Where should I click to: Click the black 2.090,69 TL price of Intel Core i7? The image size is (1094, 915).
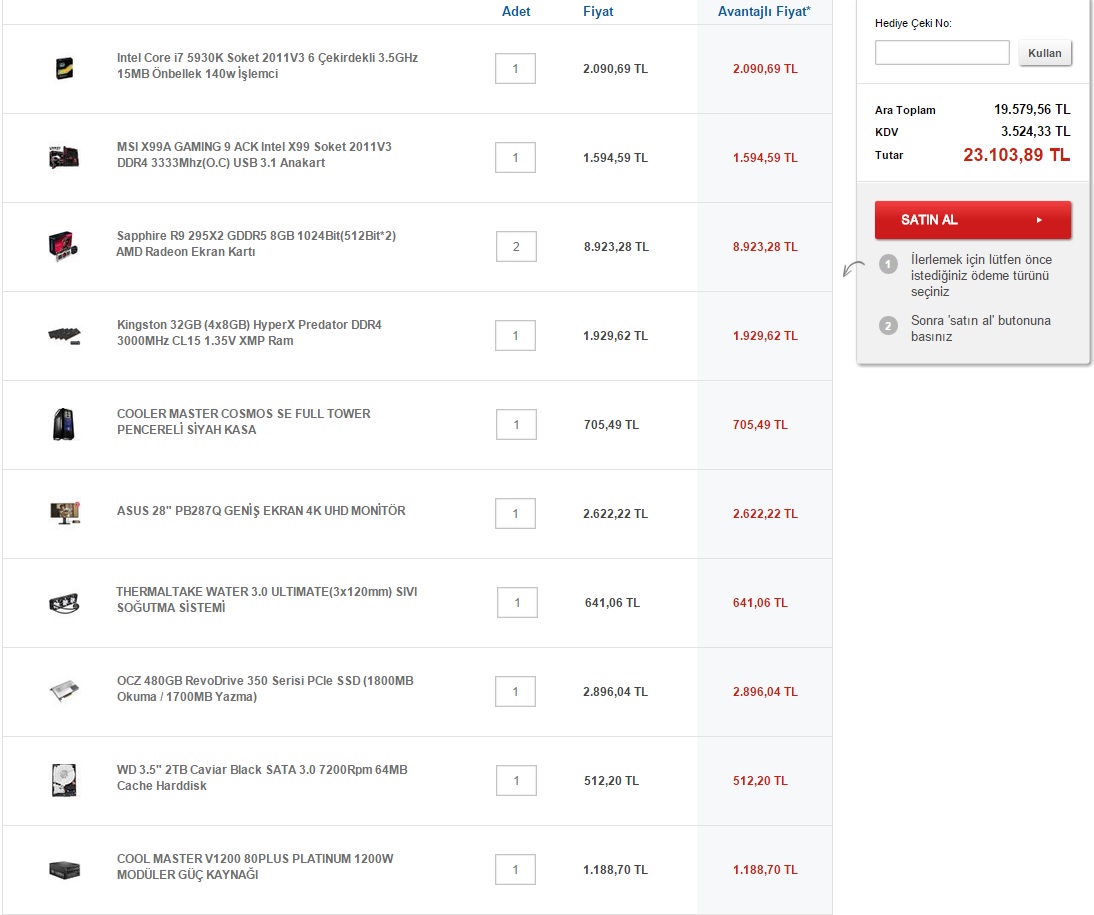[x=615, y=68]
